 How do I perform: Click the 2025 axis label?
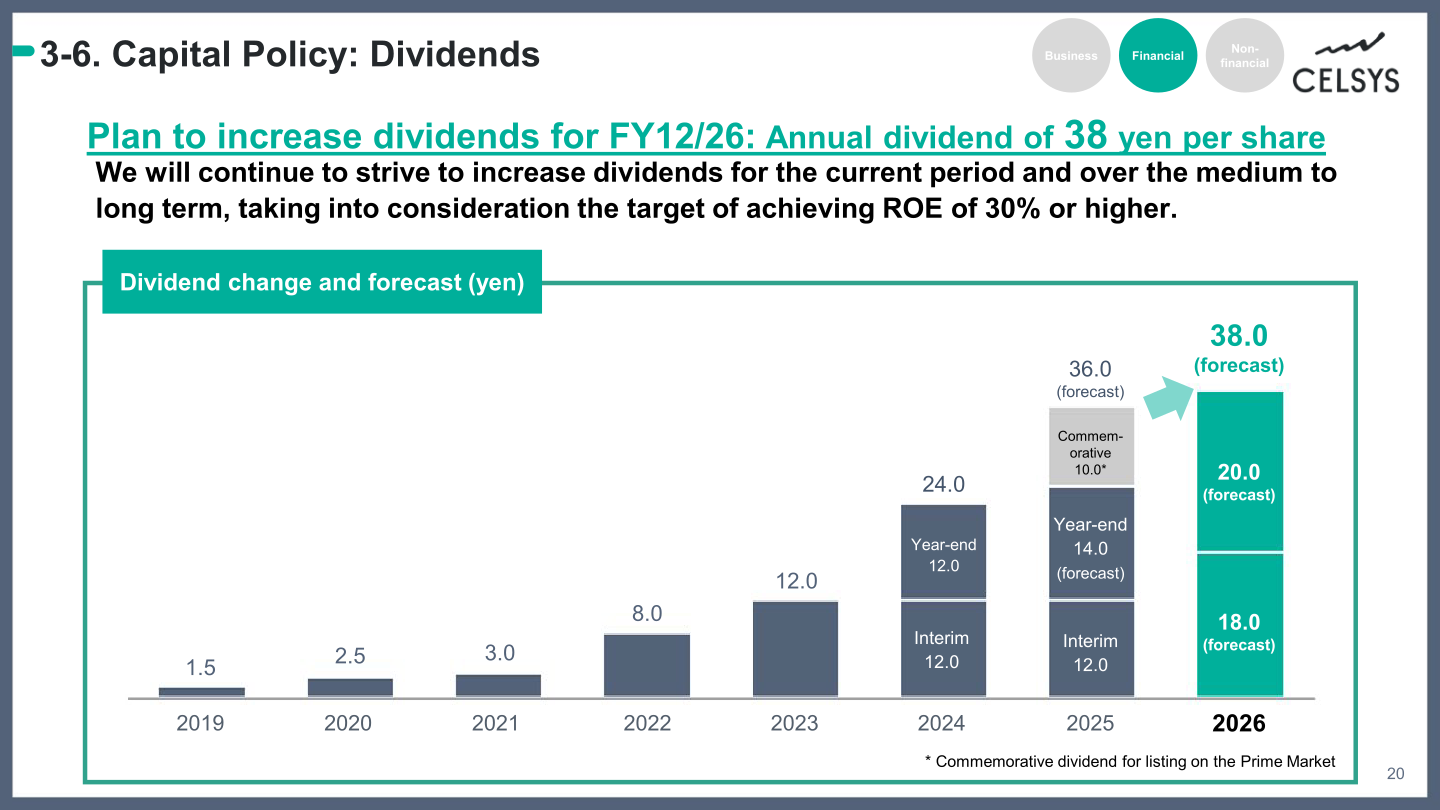coord(1090,723)
